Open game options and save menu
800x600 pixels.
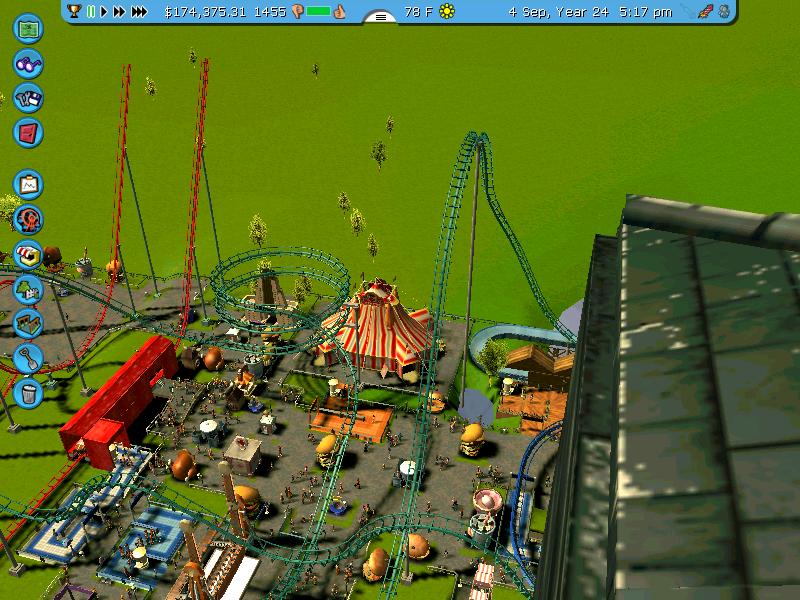pyautogui.click(x=28, y=98)
